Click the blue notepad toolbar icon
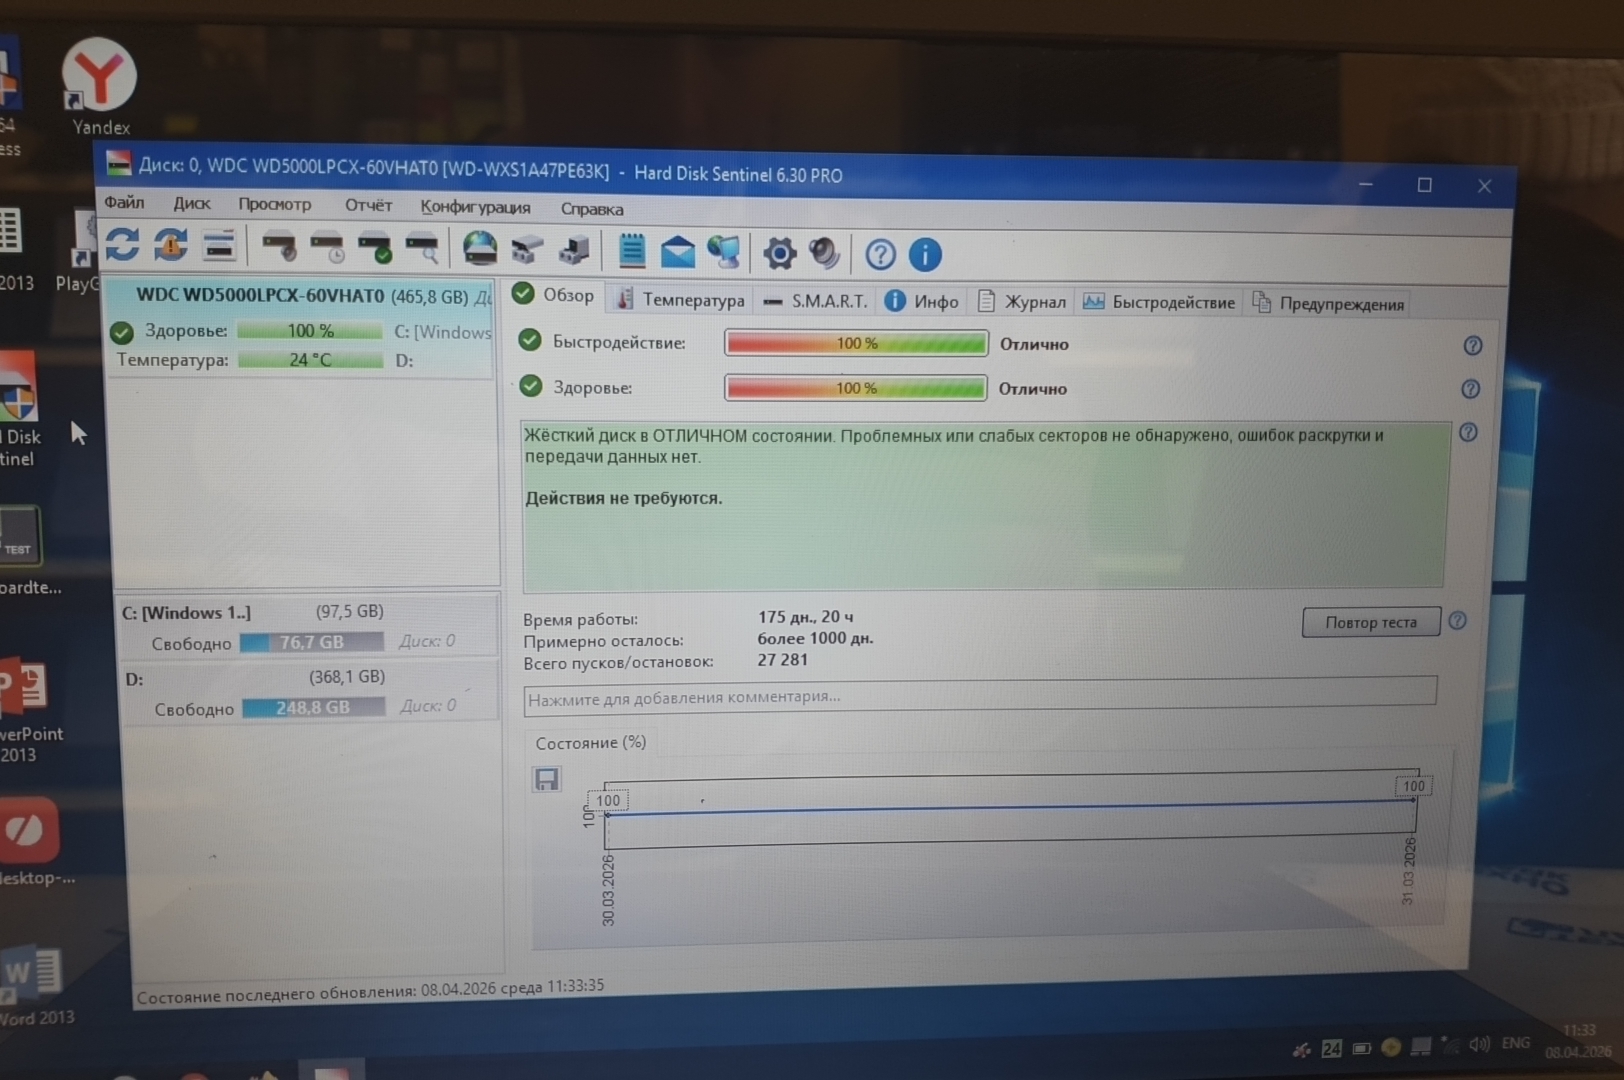This screenshot has width=1624, height=1080. (x=631, y=251)
